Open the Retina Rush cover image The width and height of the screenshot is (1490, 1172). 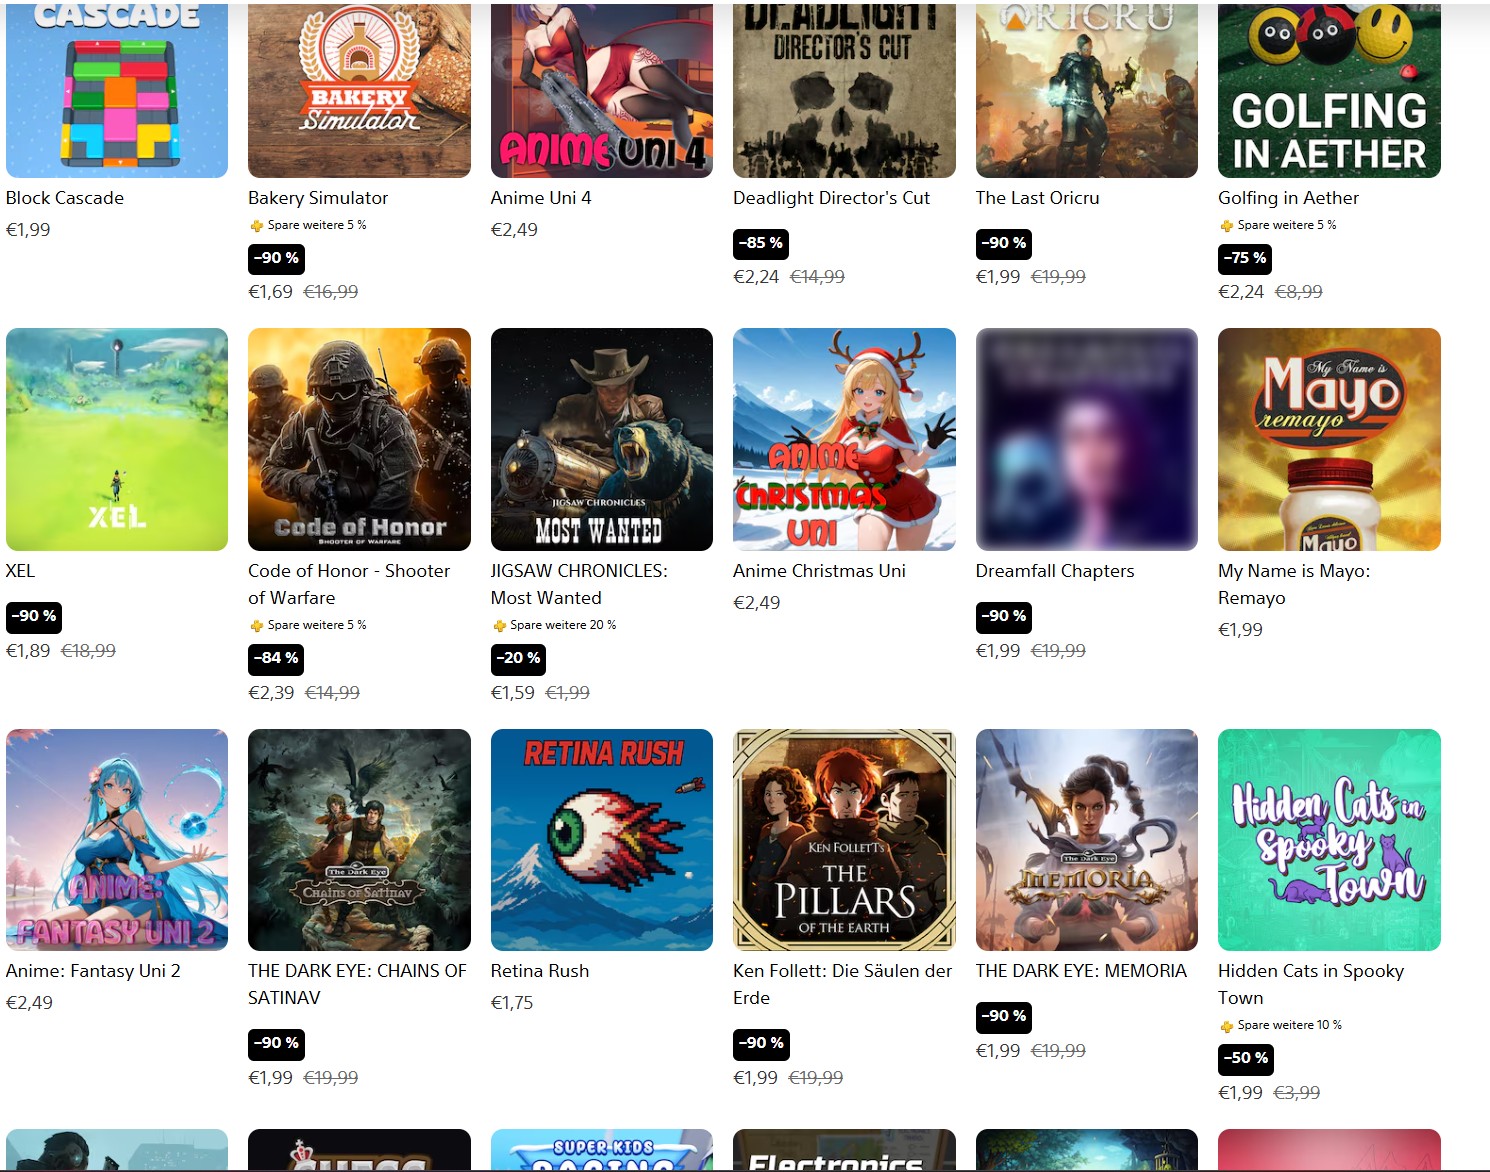[x=602, y=840]
